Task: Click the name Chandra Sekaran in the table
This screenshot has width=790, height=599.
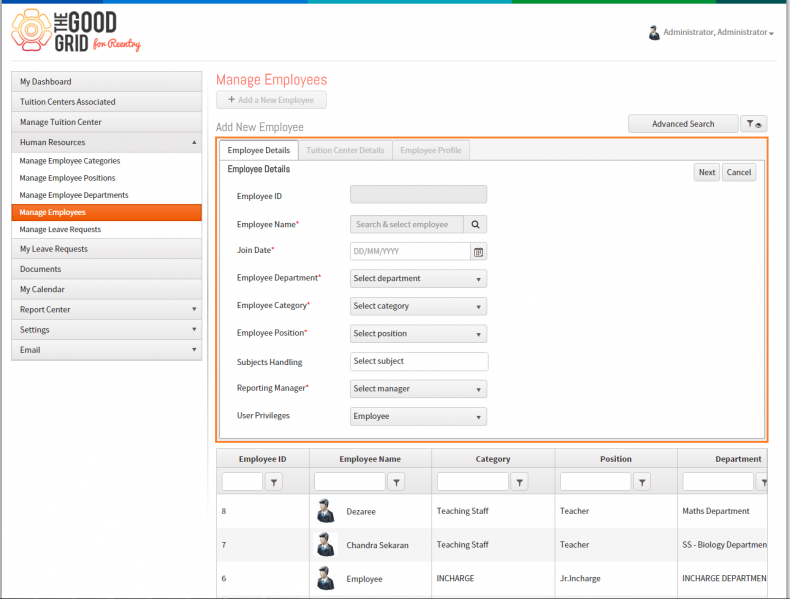Action: click(377, 546)
